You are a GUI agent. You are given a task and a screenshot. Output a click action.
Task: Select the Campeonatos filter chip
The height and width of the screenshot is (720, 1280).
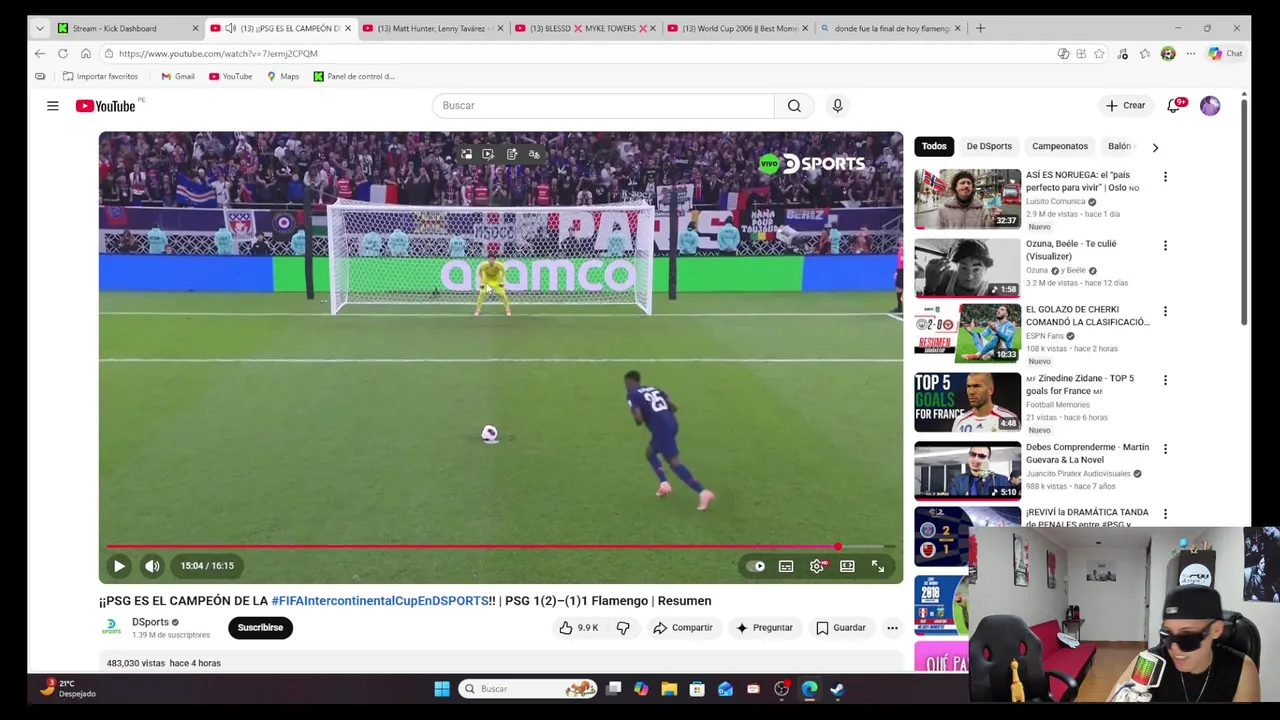(x=1060, y=146)
